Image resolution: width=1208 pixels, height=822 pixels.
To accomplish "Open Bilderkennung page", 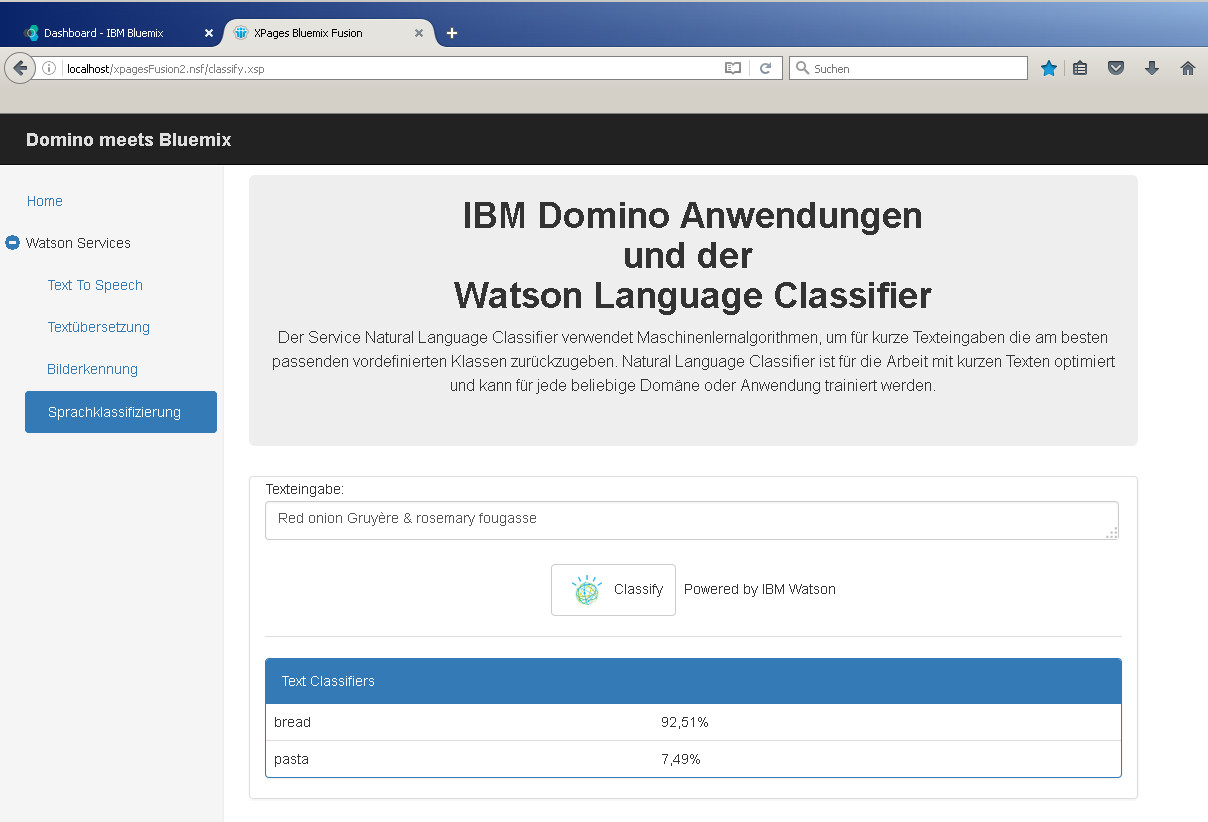I will pyautogui.click(x=92, y=369).
